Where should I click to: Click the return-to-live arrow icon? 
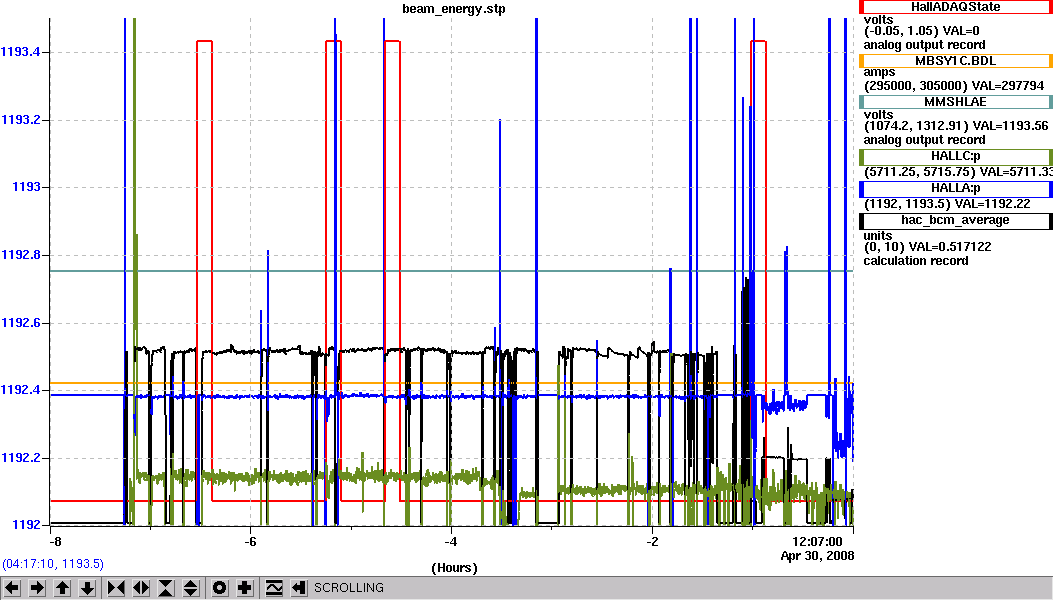(299, 588)
